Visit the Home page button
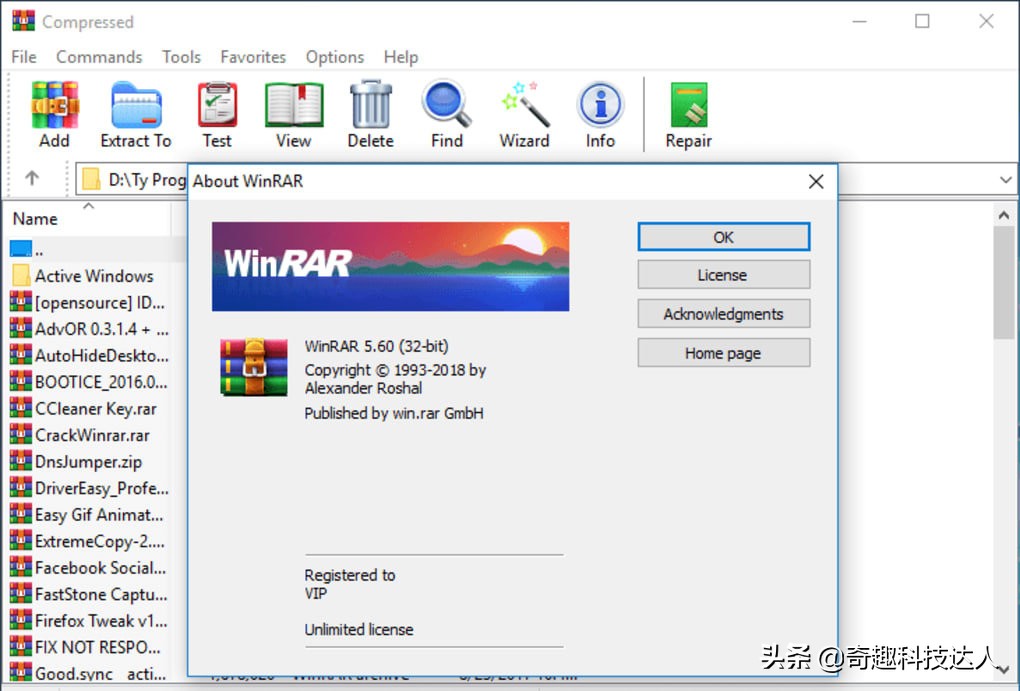The height and width of the screenshot is (691, 1020). [x=723, y=353]
